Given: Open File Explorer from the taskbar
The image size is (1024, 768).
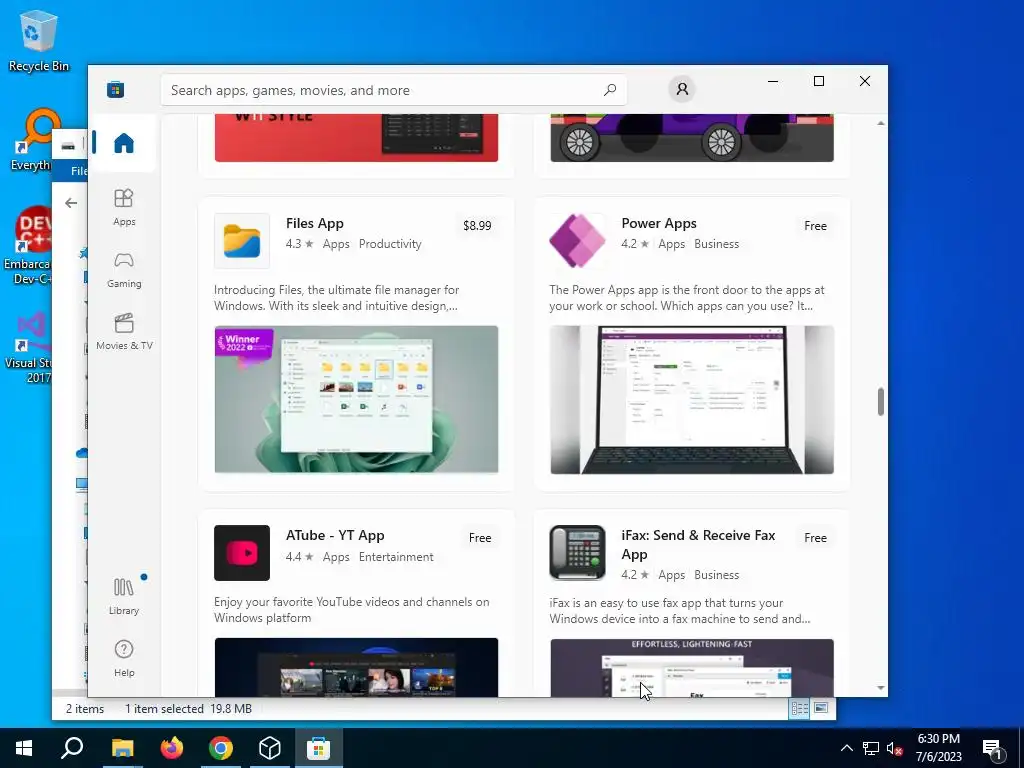Looking at the screenshot, I should point(122,748).
